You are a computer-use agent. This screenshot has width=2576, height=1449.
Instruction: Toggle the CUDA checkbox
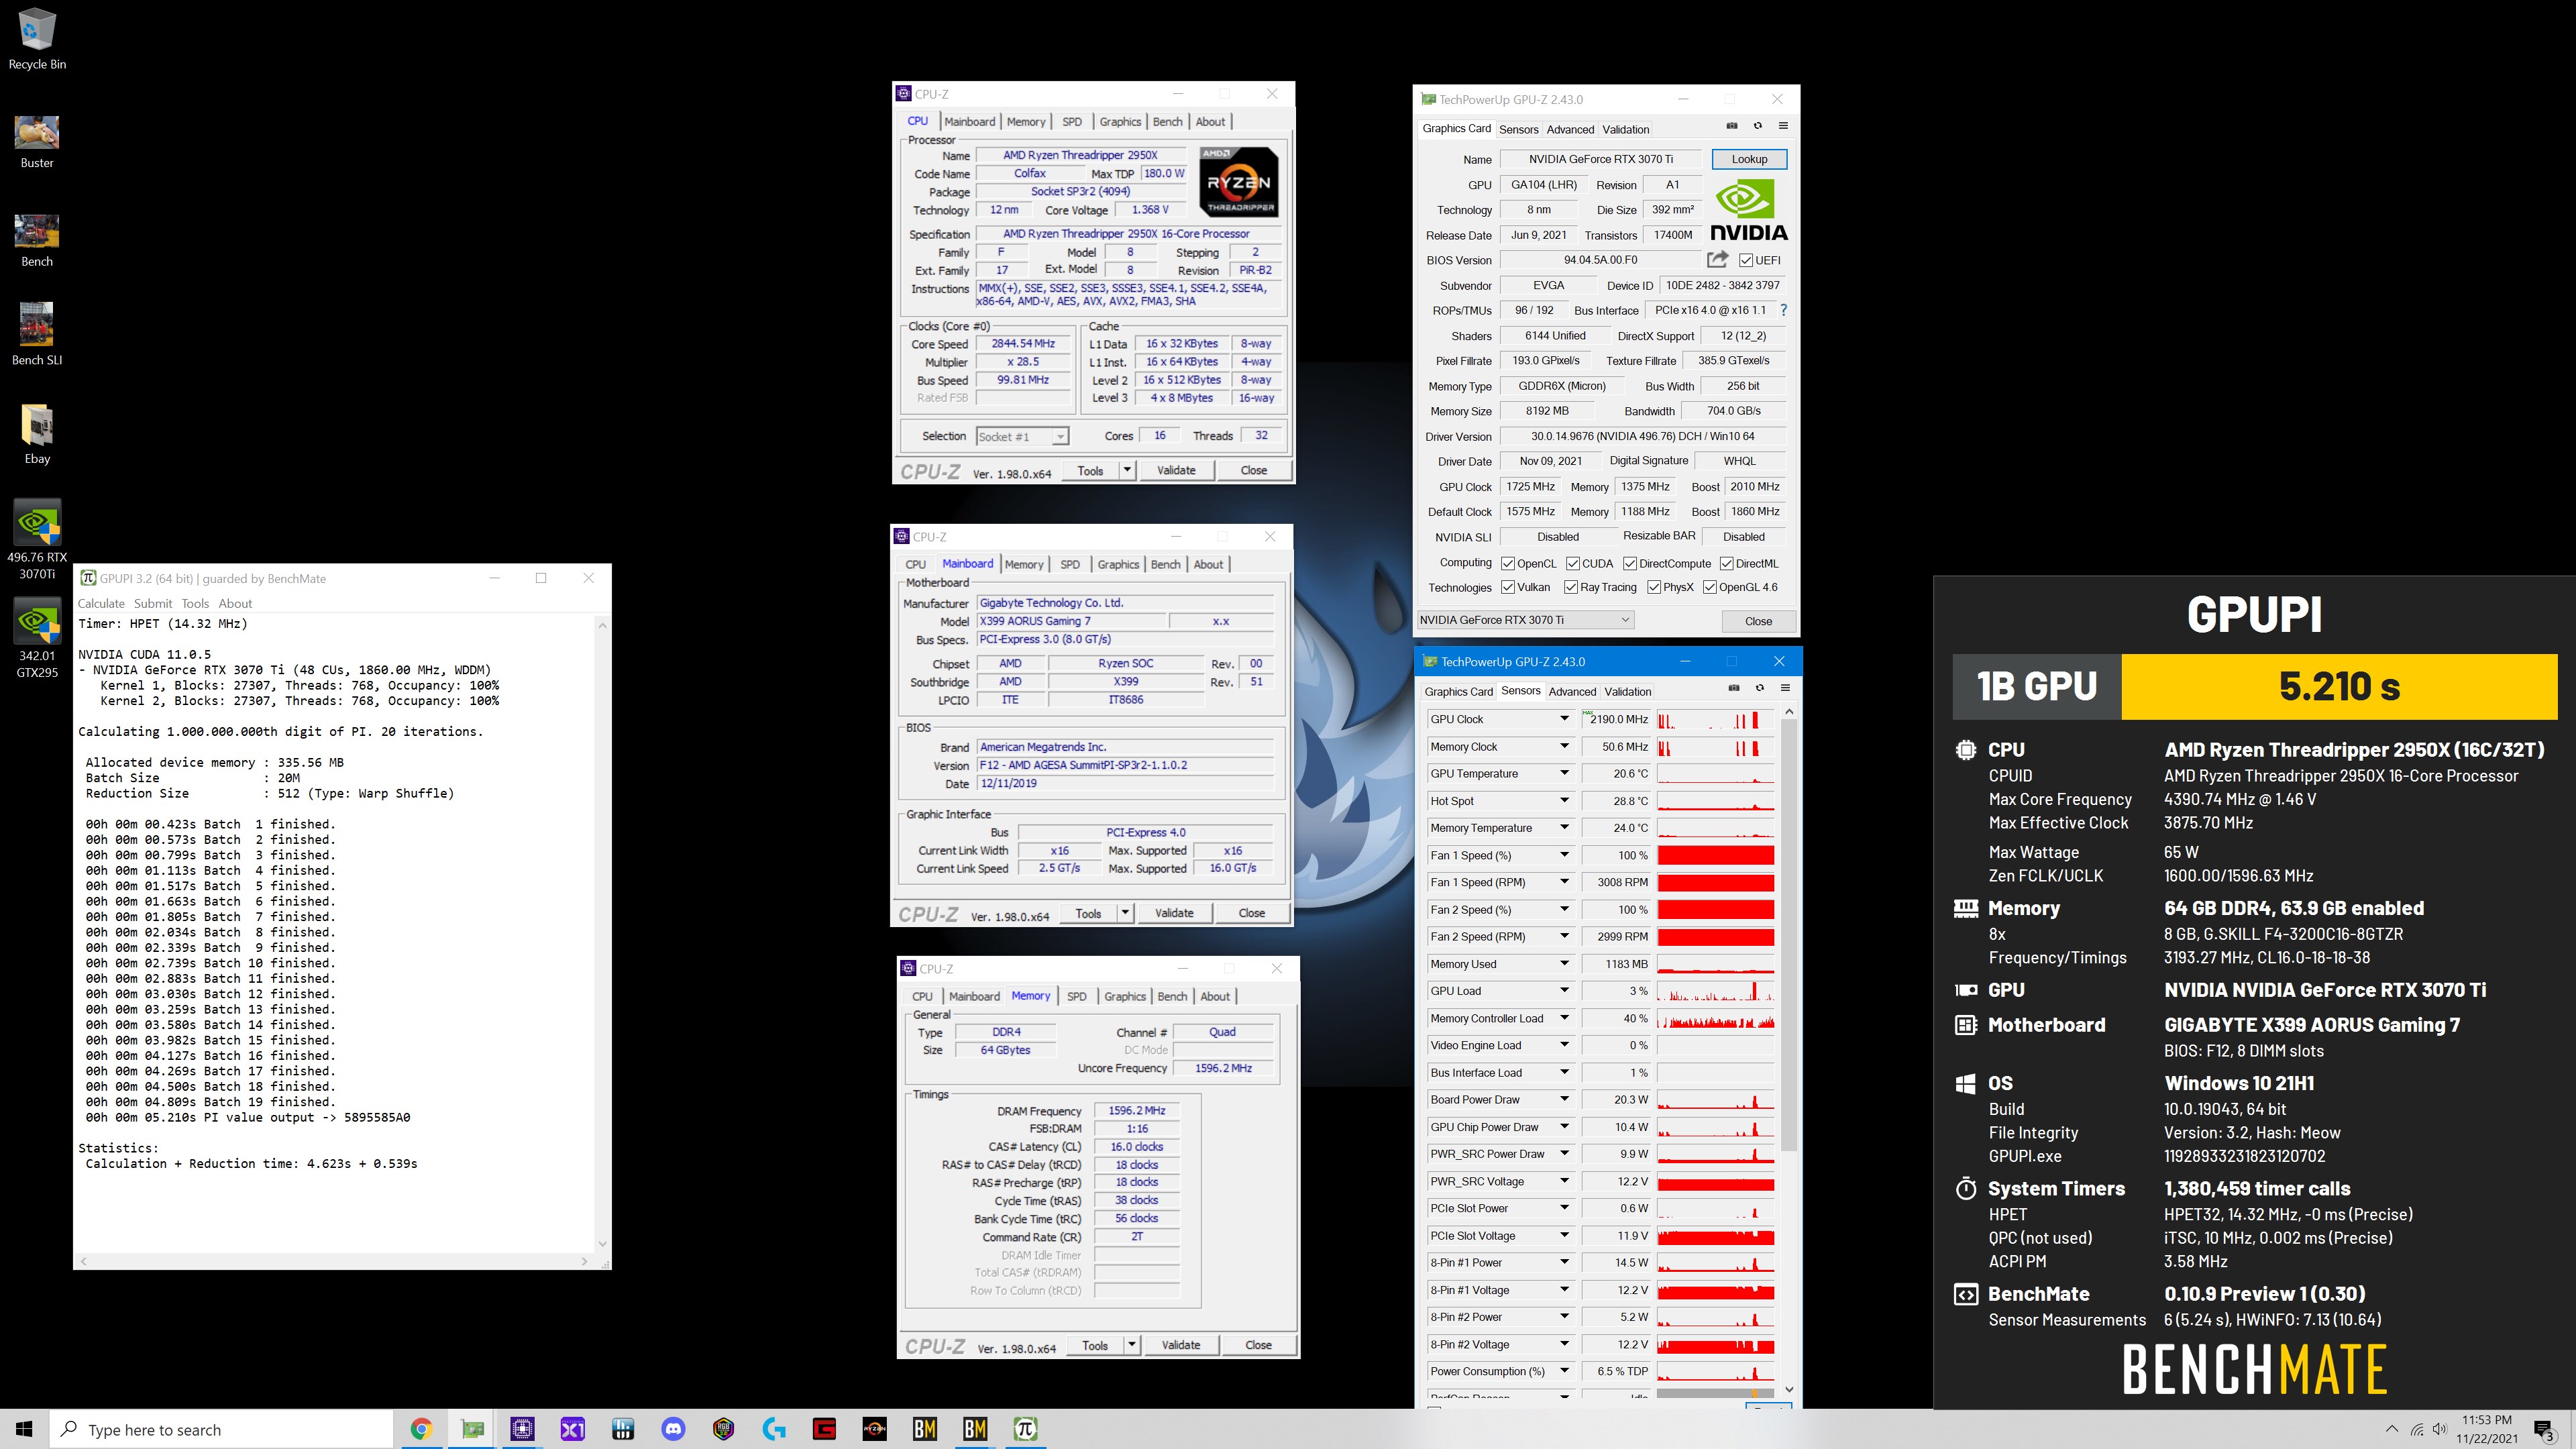pyautogui.click(x=1573, y=563)
